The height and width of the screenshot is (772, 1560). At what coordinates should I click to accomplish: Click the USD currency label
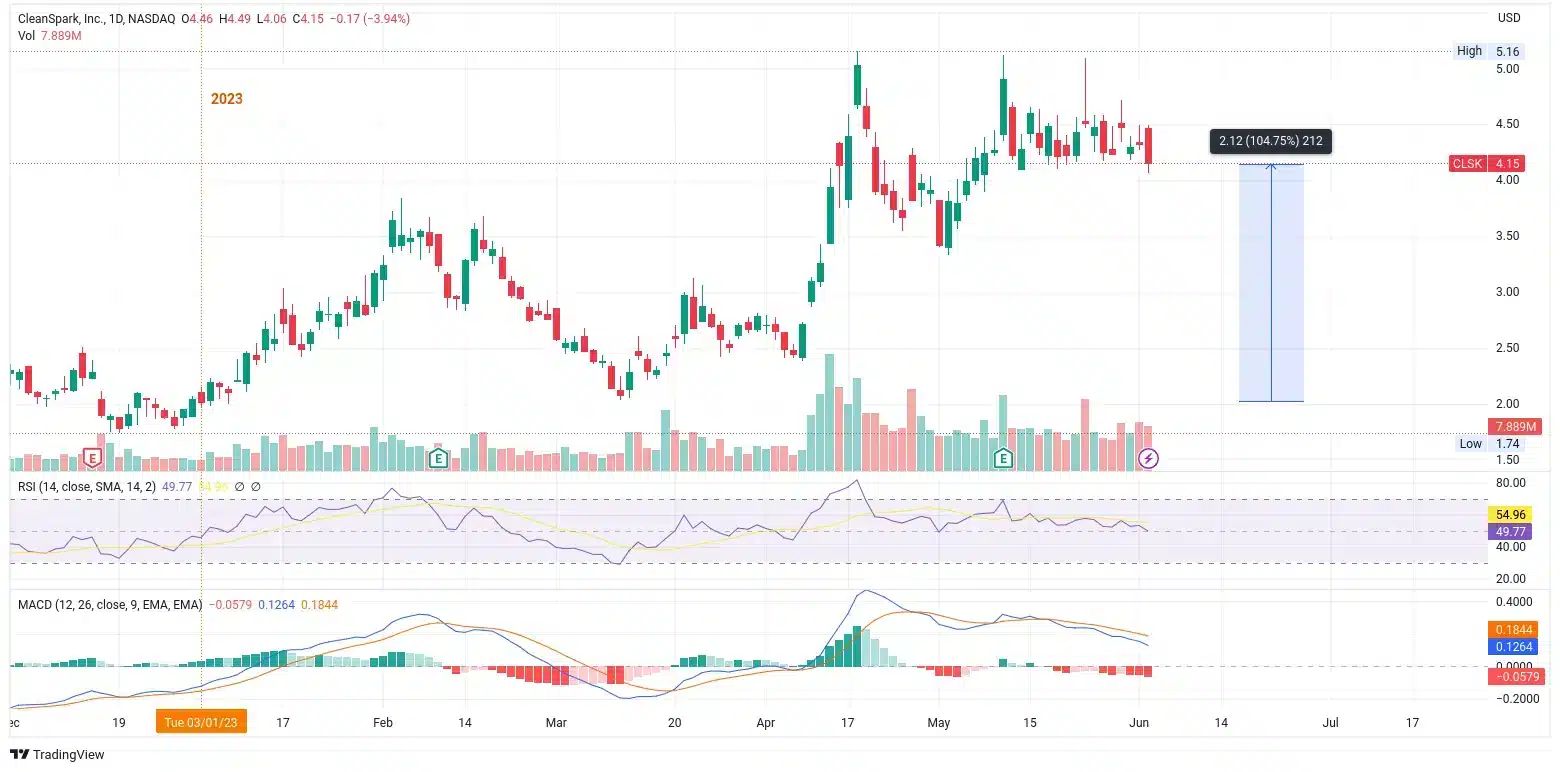tap(1508, 18)
